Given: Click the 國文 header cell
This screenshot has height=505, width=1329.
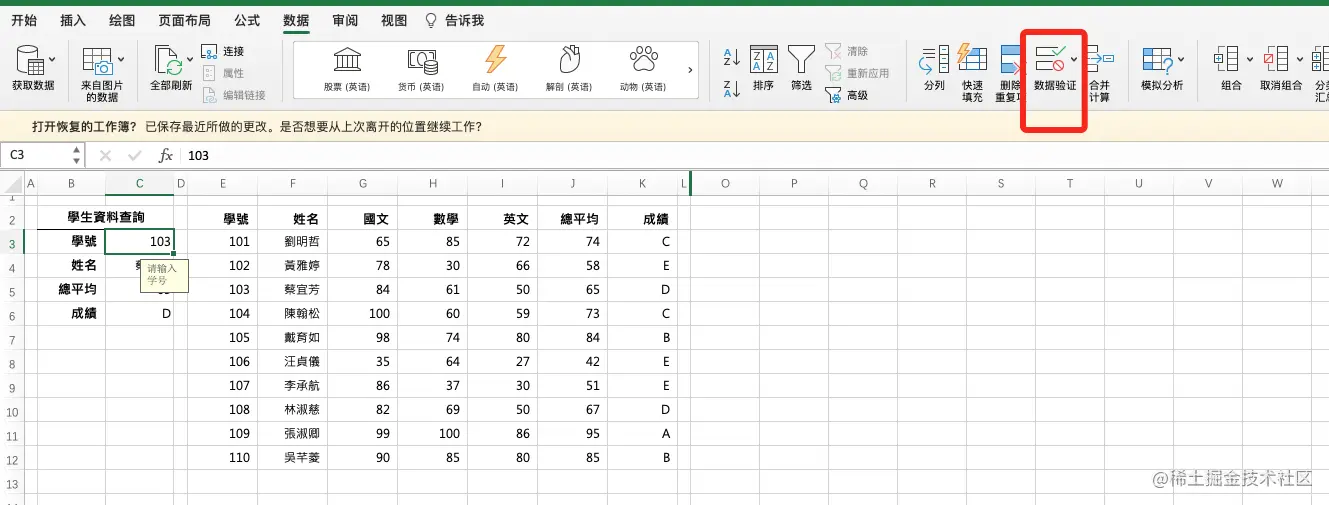Looking at the screenshot, I should [362, 218].
